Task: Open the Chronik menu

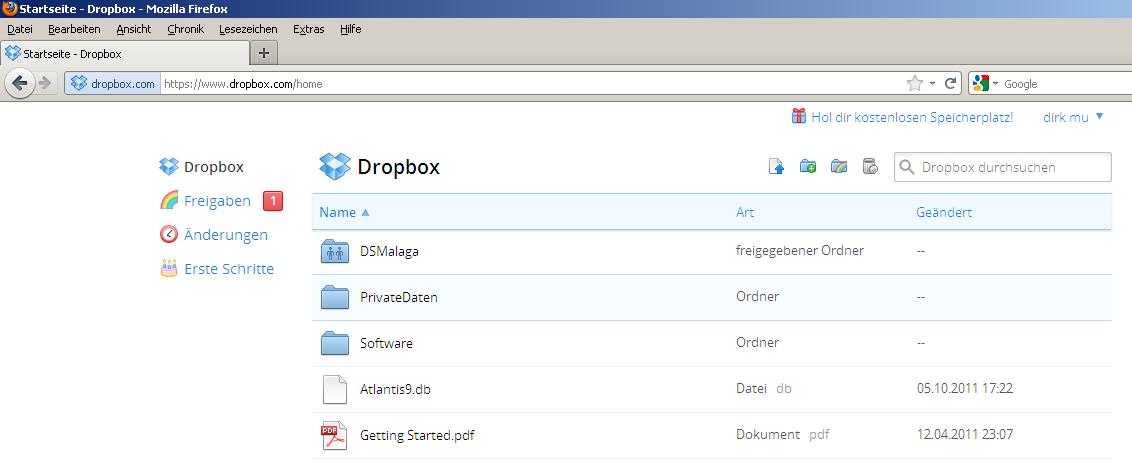Action: coord(186,30)
